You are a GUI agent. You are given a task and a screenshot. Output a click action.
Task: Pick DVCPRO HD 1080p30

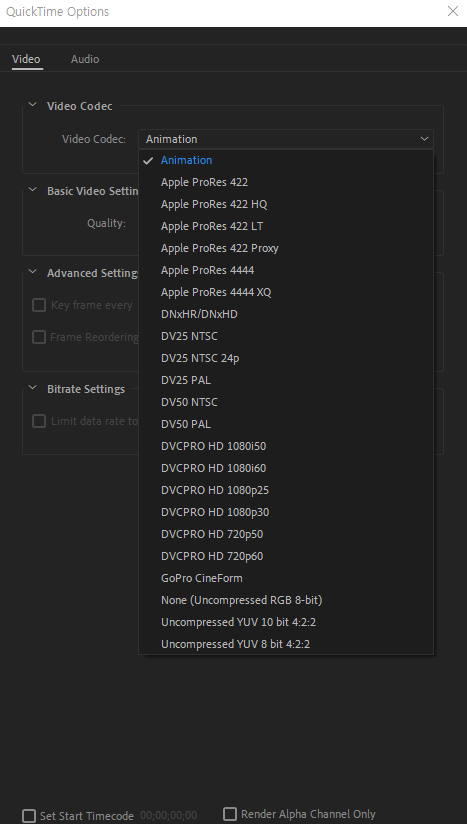tap(286, 512)
